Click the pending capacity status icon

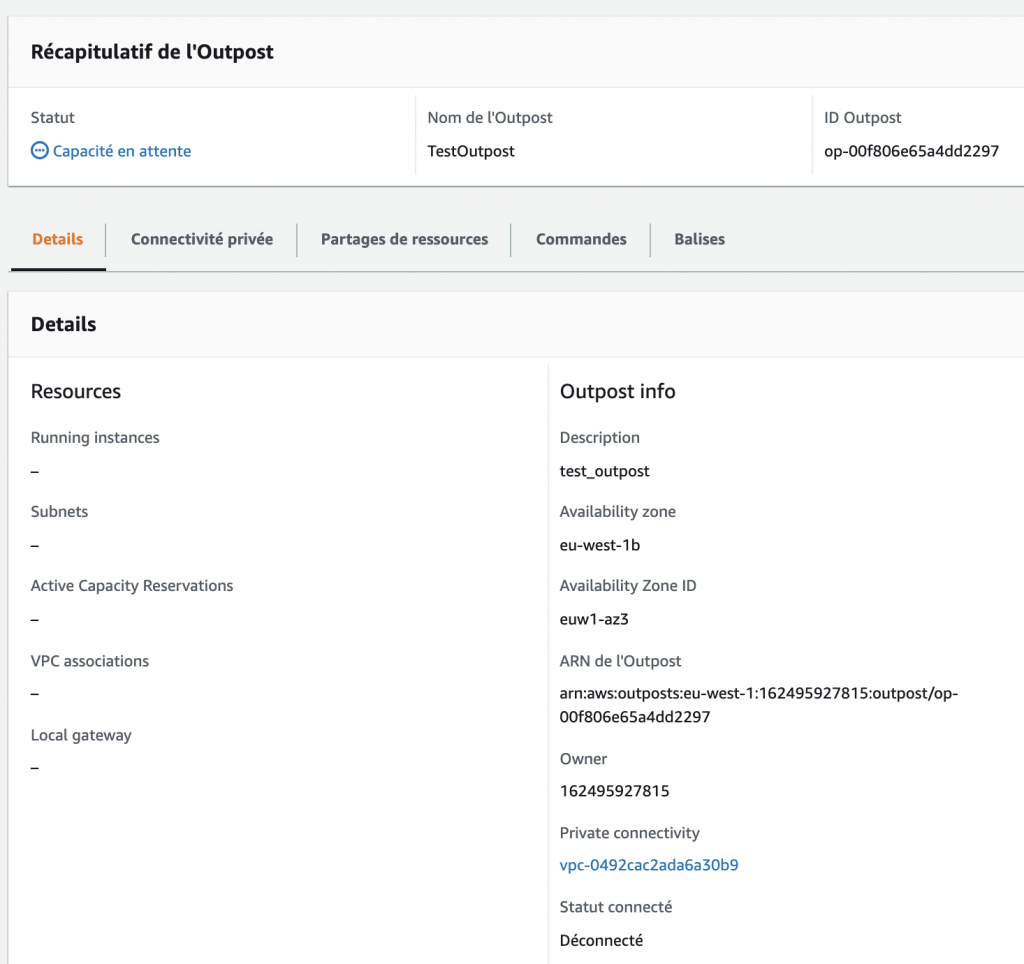coord(40,151)
